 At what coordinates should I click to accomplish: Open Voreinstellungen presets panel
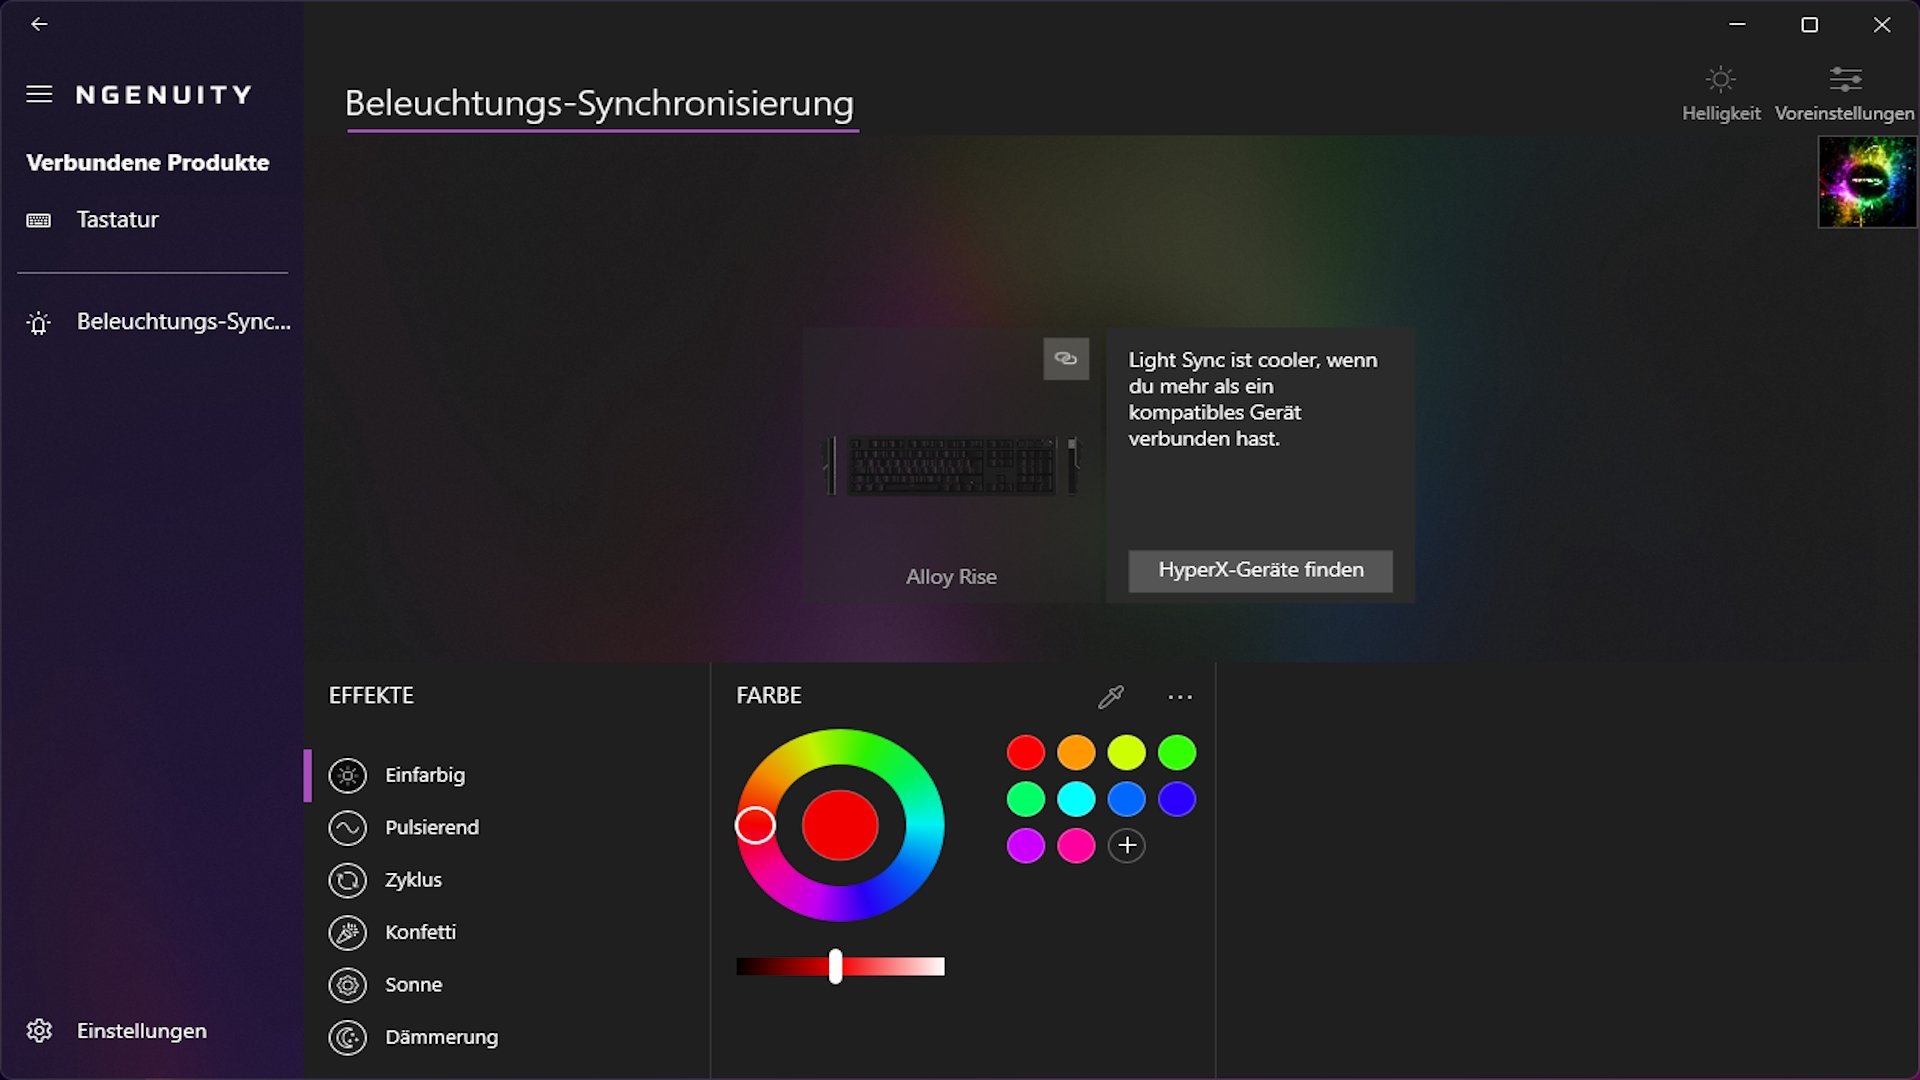point(1845,94)
